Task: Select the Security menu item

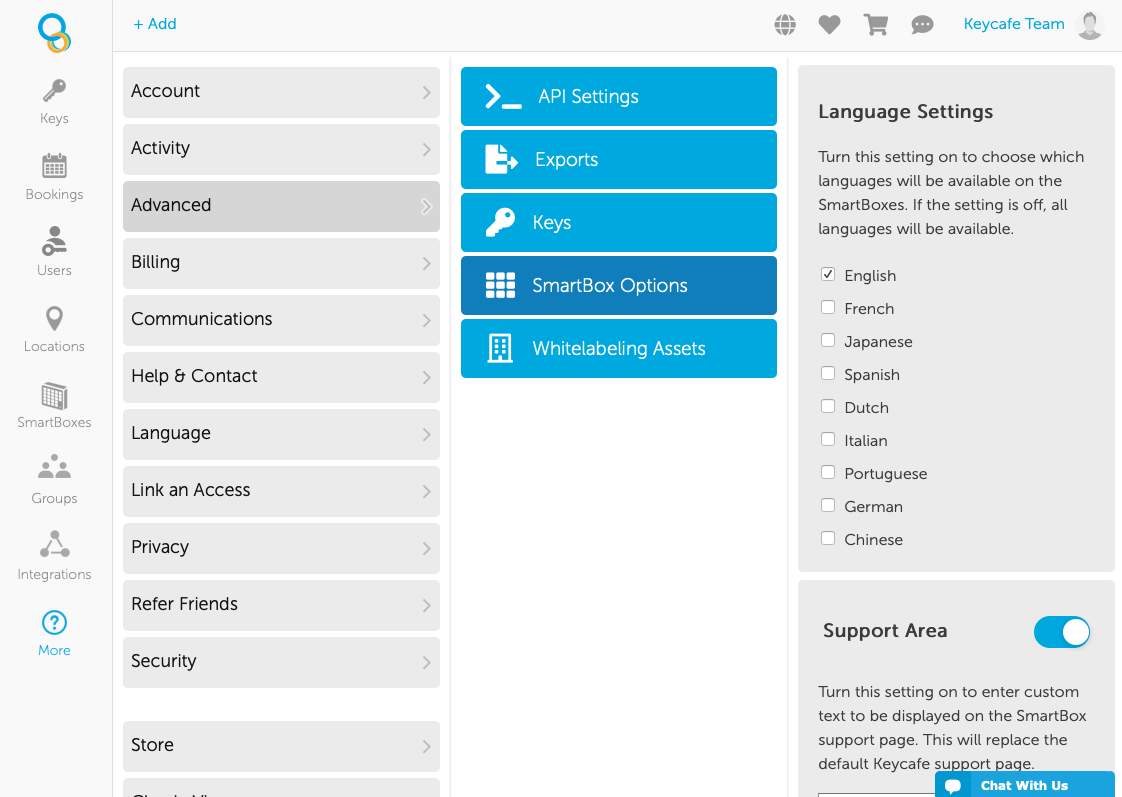Action: pyautogui.click(x=281, y=662)
